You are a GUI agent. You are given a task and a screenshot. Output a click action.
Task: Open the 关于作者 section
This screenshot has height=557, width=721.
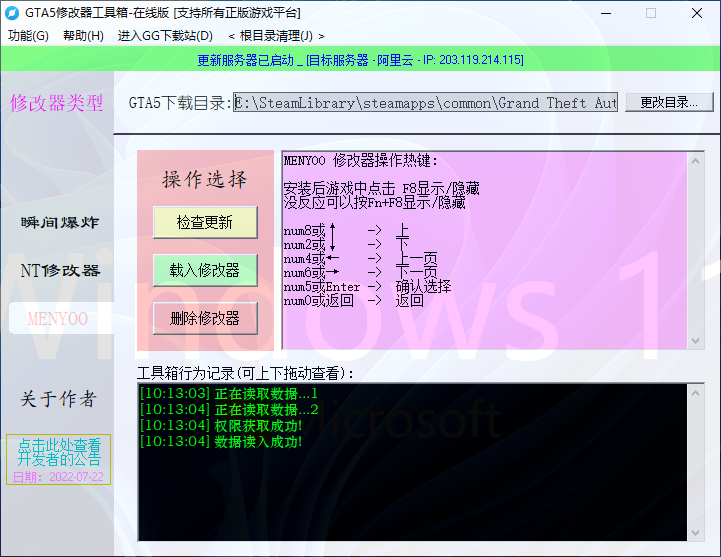point(58,399)
